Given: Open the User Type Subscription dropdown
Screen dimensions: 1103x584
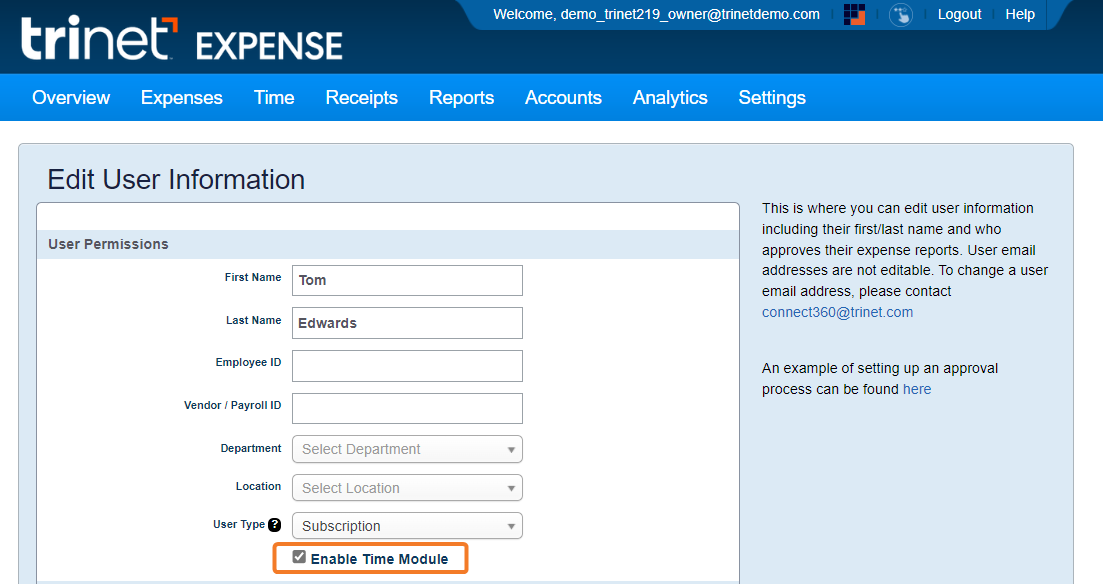Looking at the screenshot, I should click(407, 526).
